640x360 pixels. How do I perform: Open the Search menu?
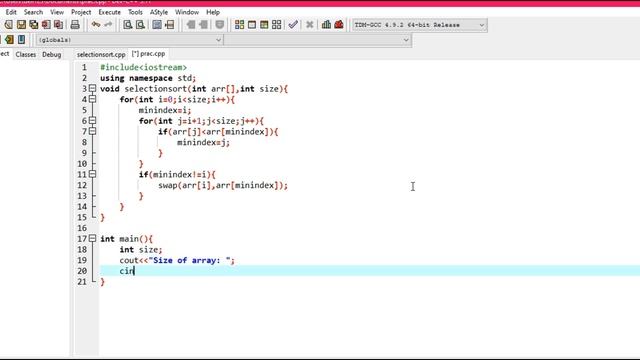pos(33,12)
